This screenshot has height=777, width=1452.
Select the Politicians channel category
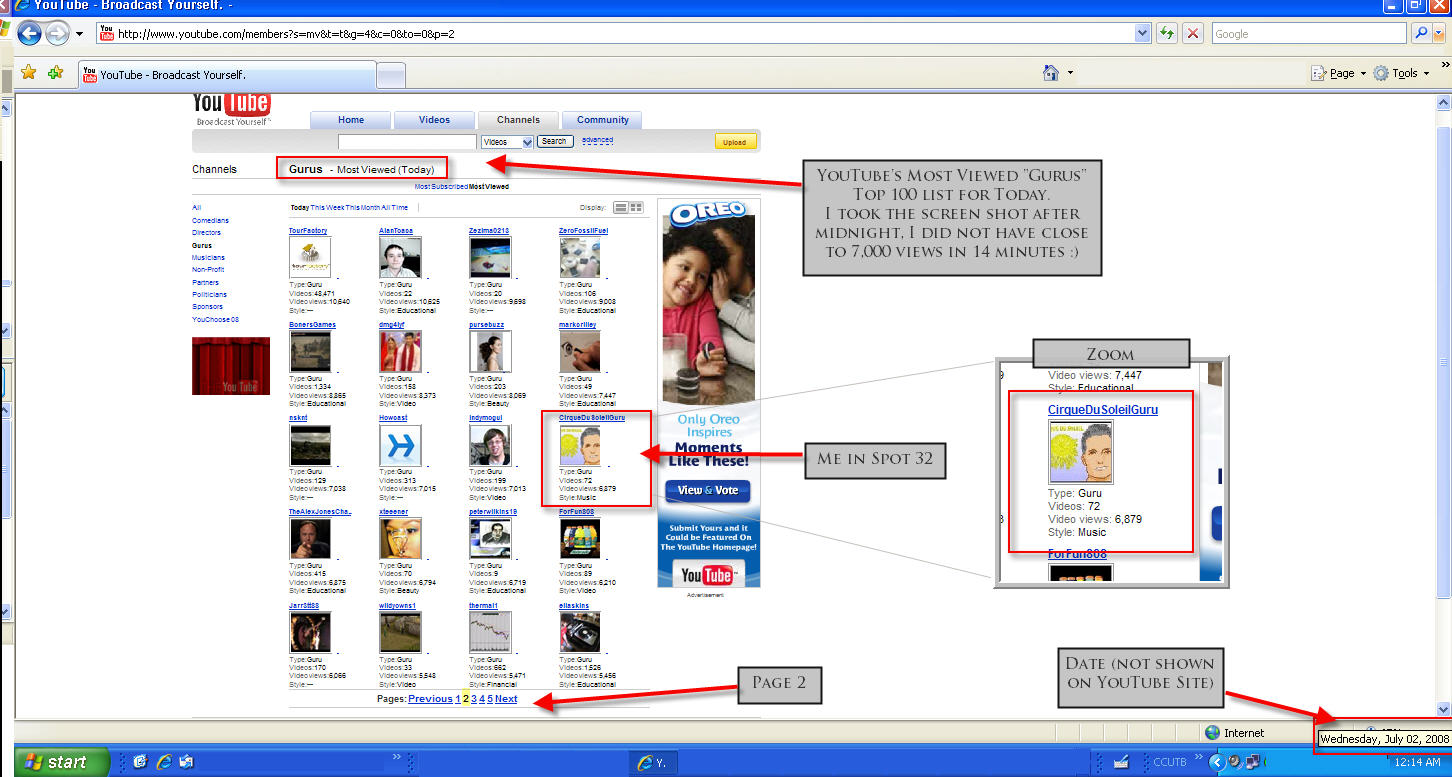coord(210,294)
